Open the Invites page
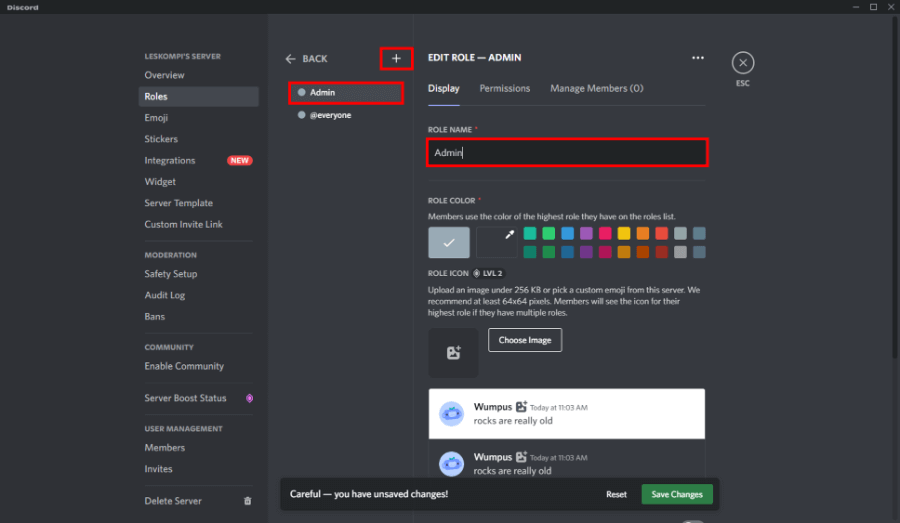Image resolution: width=900 pixels, height=523 pixels. click(198, 468)
